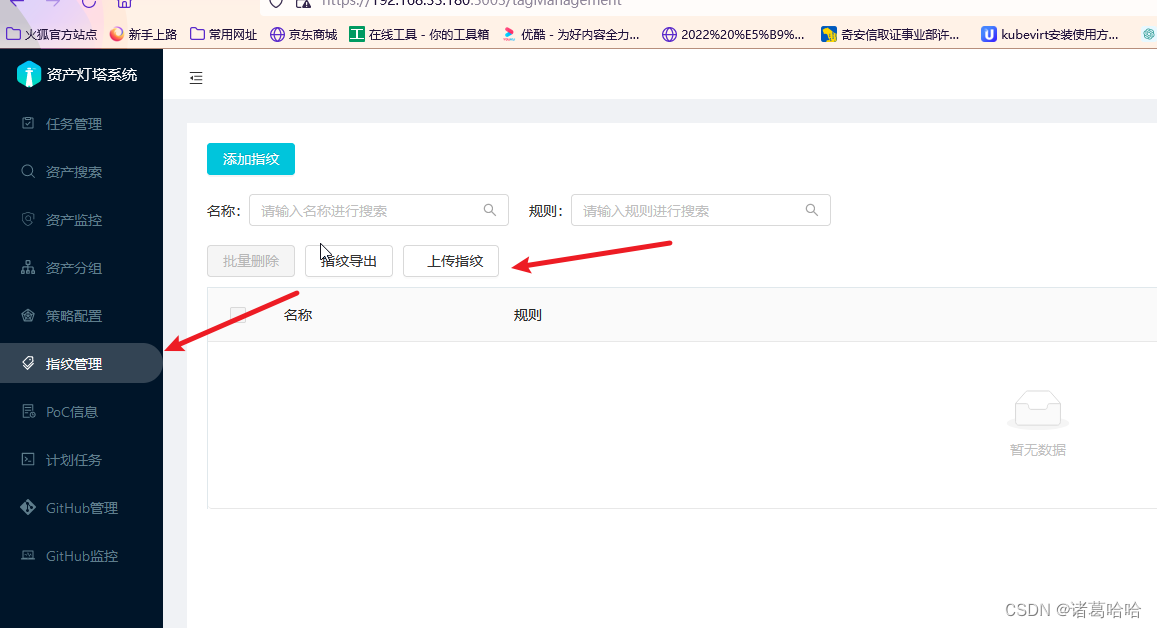
Task: Click the GitHub监控 monitor icon
Action: pos(28,555)
